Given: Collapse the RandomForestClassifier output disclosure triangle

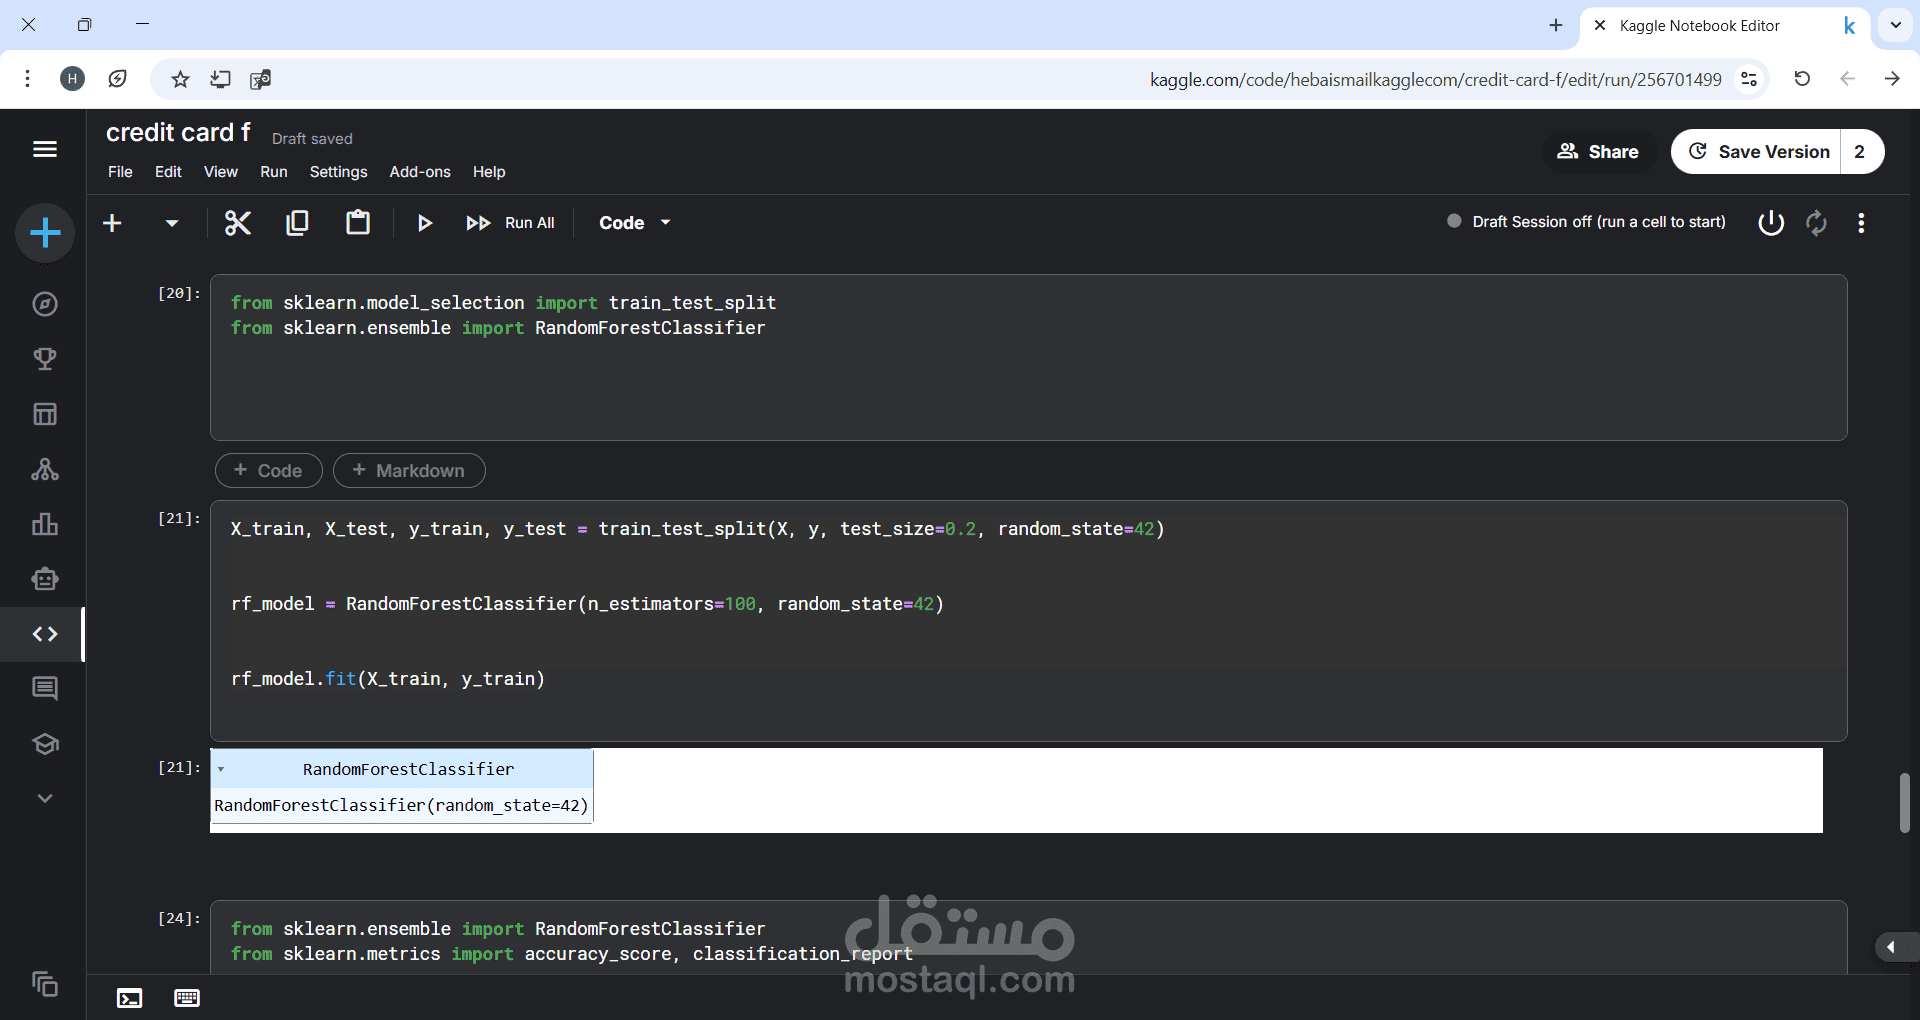Looking at the screenshot, I should 221,770.
